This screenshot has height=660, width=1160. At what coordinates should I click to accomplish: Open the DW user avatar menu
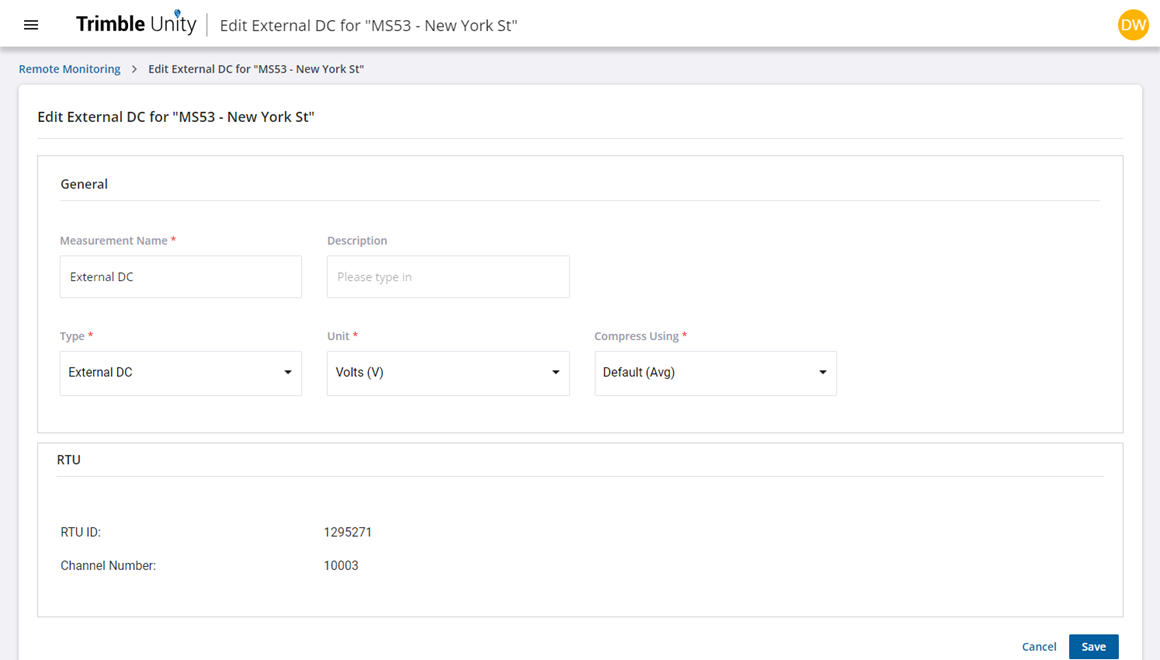(x=1133, y=25)
